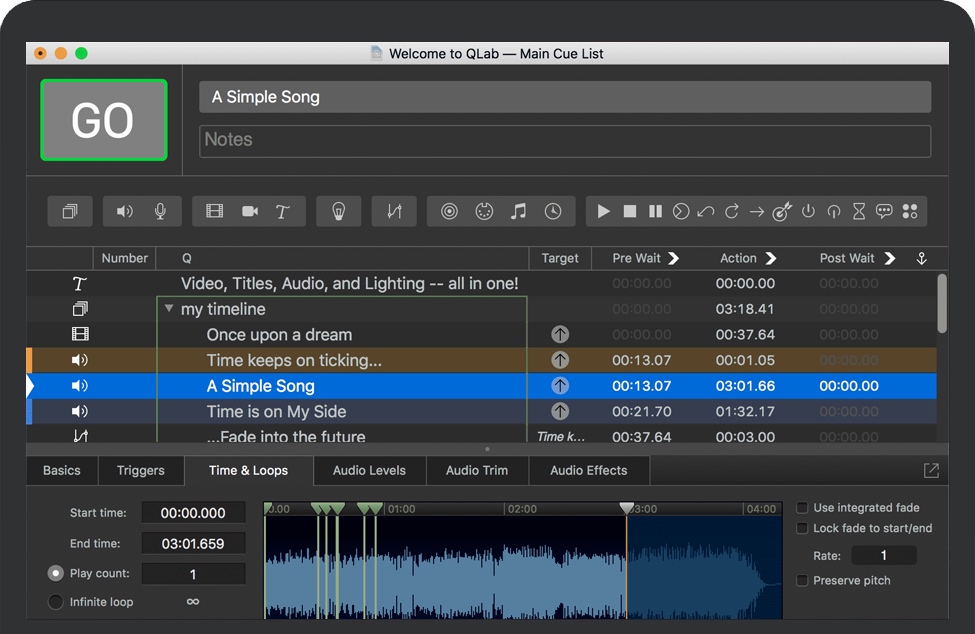
Task: Pop out the inspector panel
Action: (x=931, y=470)
